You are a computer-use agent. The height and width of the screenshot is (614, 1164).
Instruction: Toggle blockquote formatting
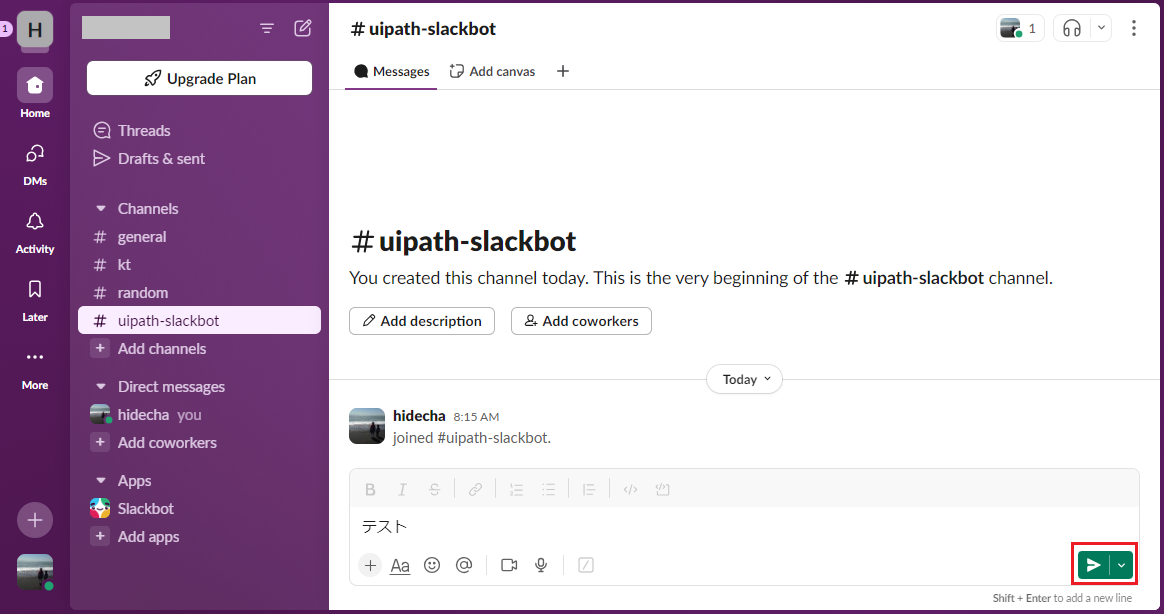click(589, 489)
